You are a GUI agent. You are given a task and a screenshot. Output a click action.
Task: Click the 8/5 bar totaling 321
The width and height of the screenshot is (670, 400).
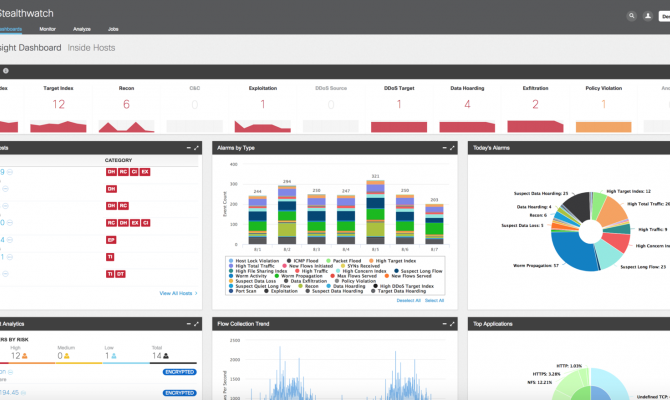pyautogui.click(x=375, y=212)
